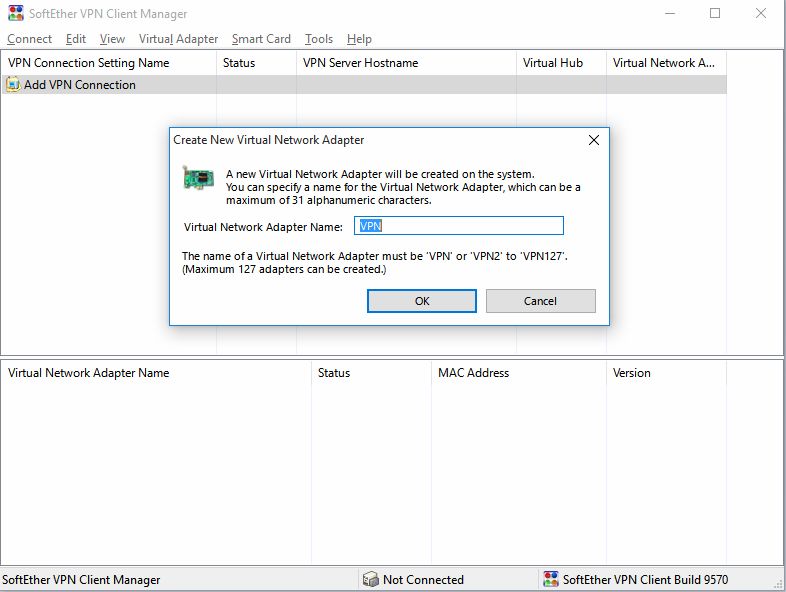Sort by MAC Address column
This screenshot has height=592, width=786.
coord(519,373)
